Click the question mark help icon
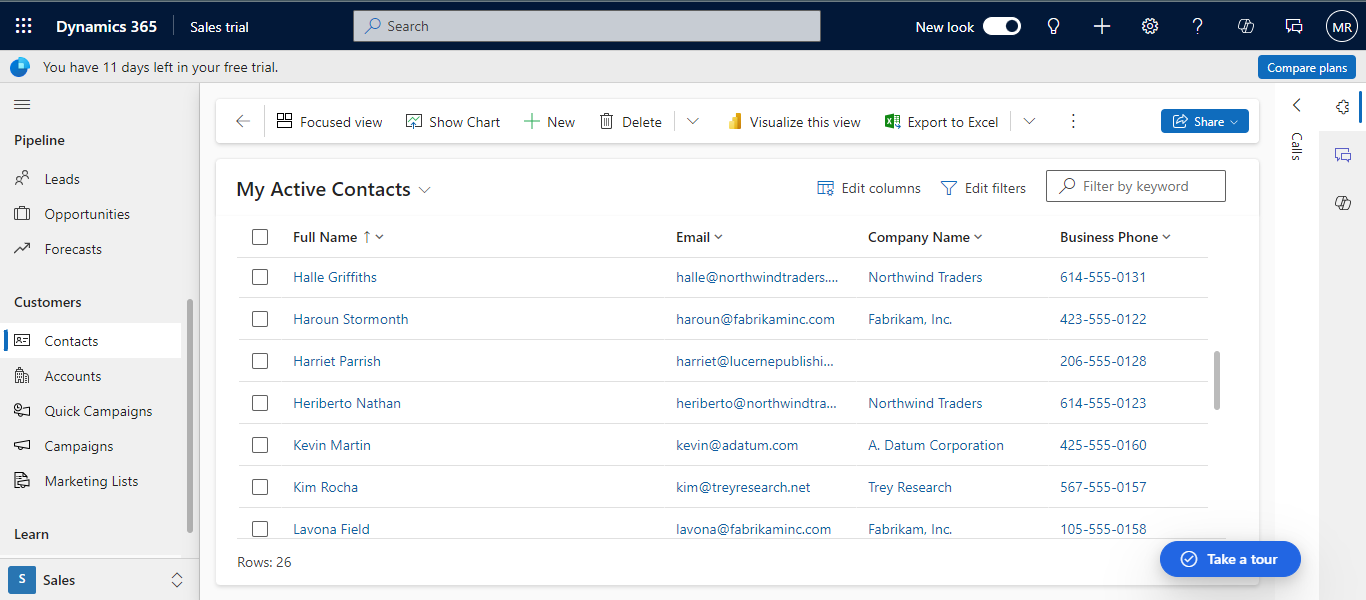The image size is (1366, 600). click(1197, 27)
